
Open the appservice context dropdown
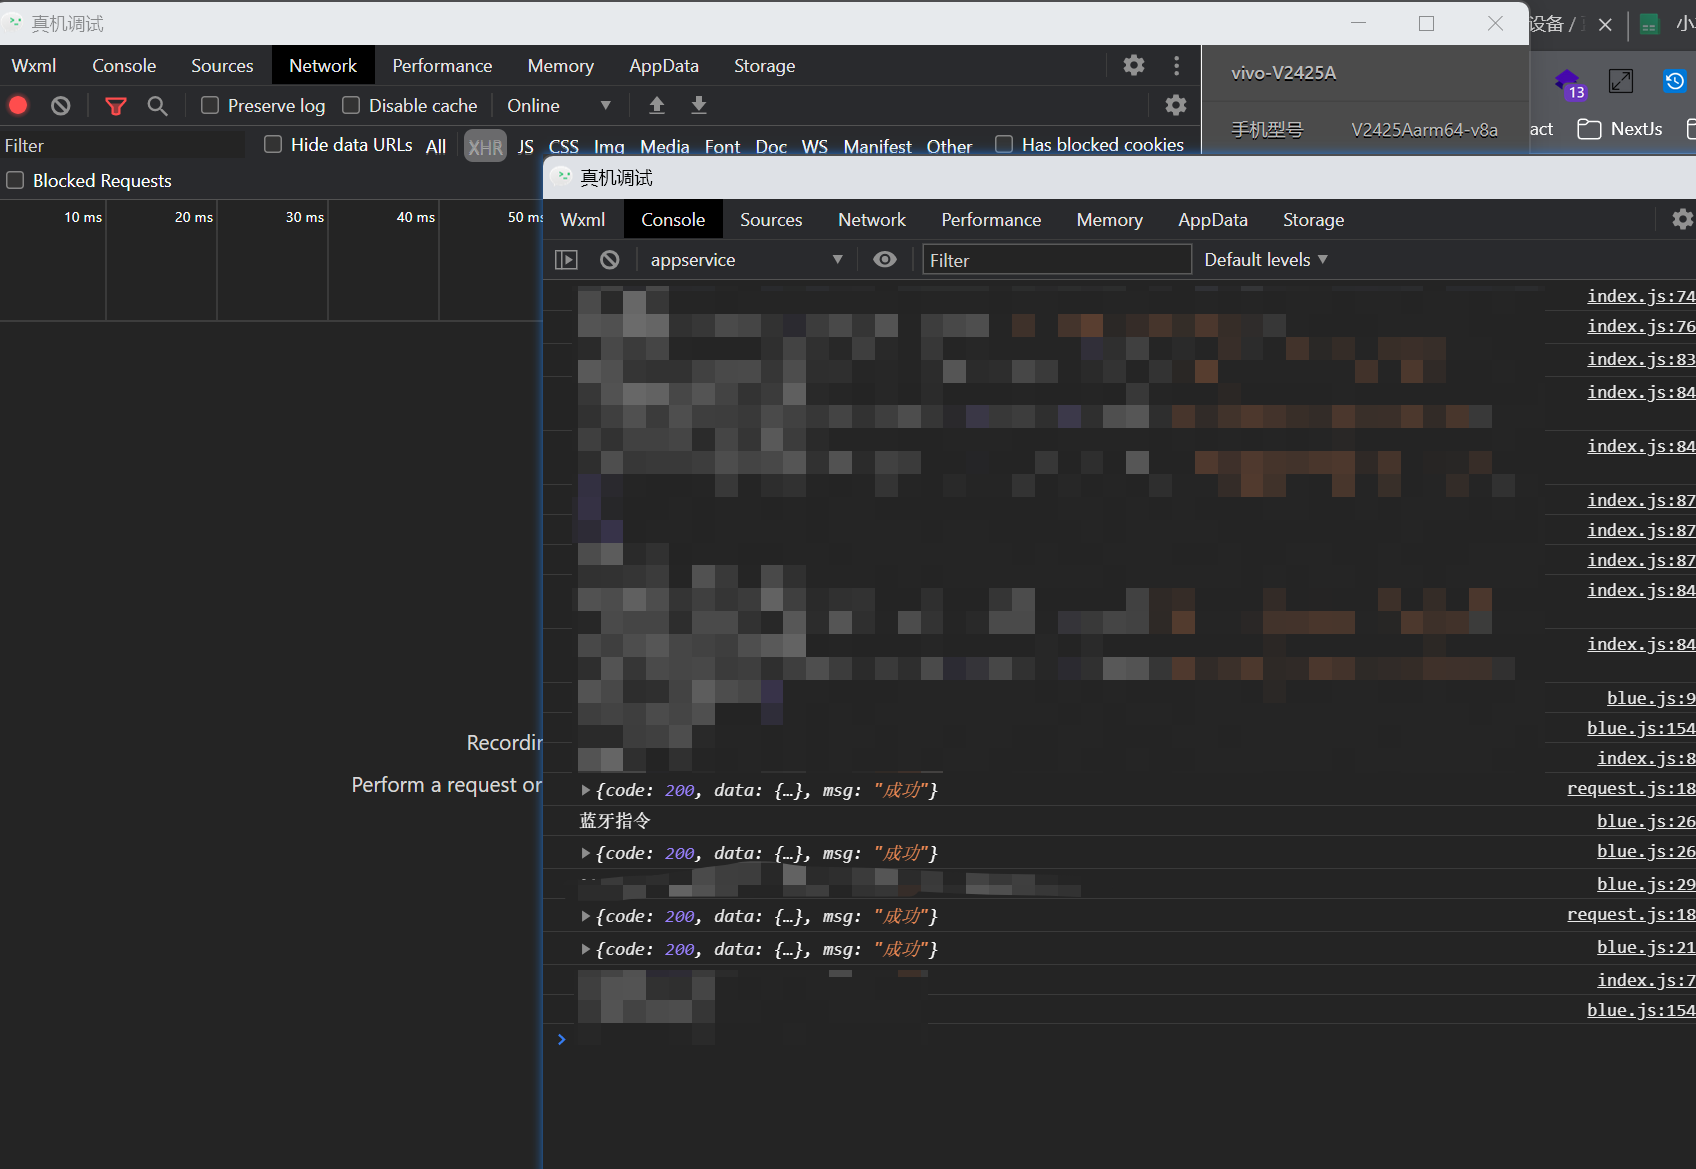pos(746,259)
